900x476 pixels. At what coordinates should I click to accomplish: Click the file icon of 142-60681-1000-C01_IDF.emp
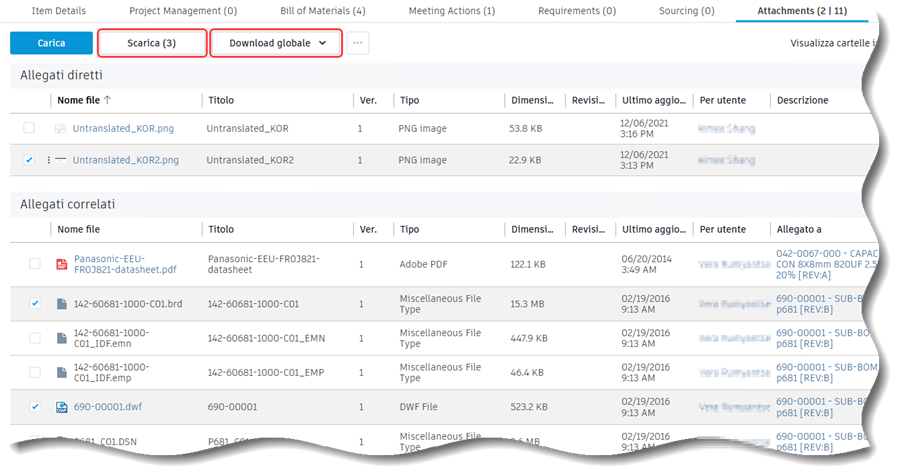tap(61, 372)
